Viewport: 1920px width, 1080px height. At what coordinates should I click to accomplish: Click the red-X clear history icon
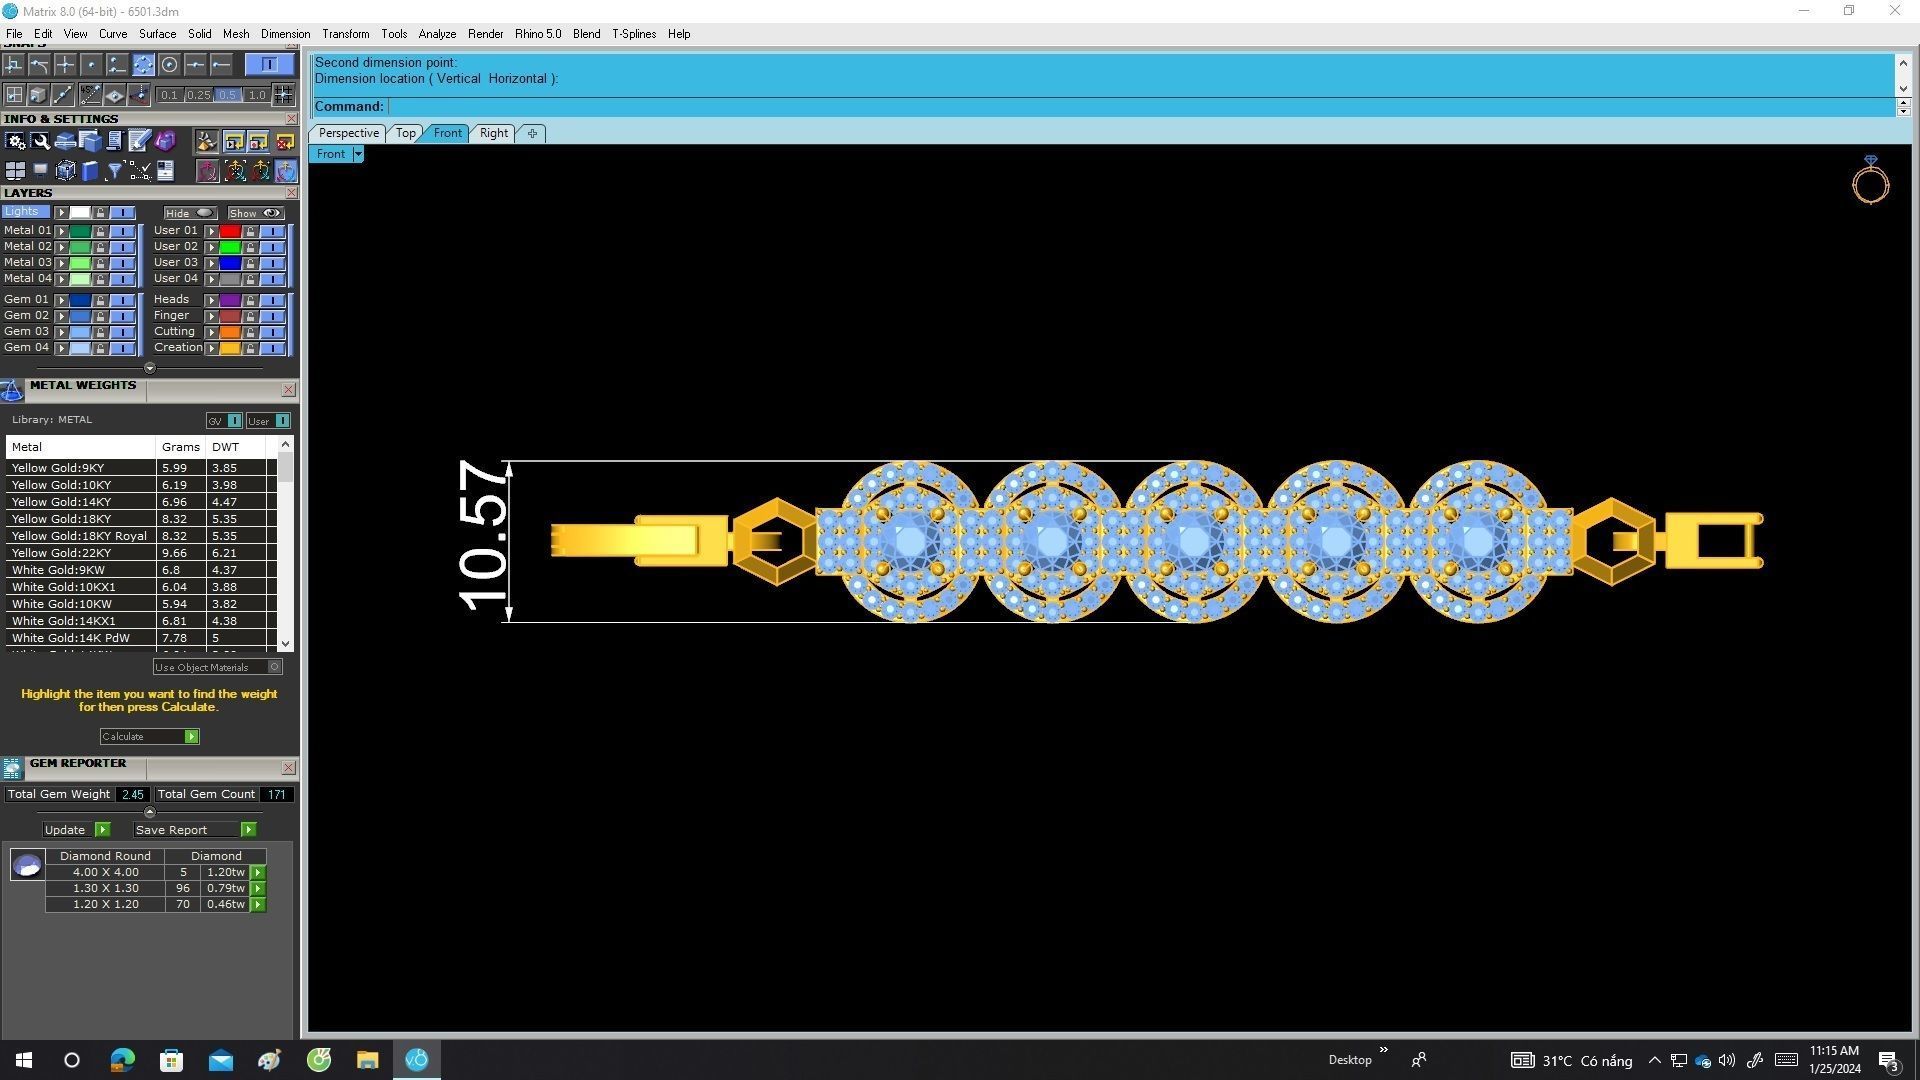285,141
